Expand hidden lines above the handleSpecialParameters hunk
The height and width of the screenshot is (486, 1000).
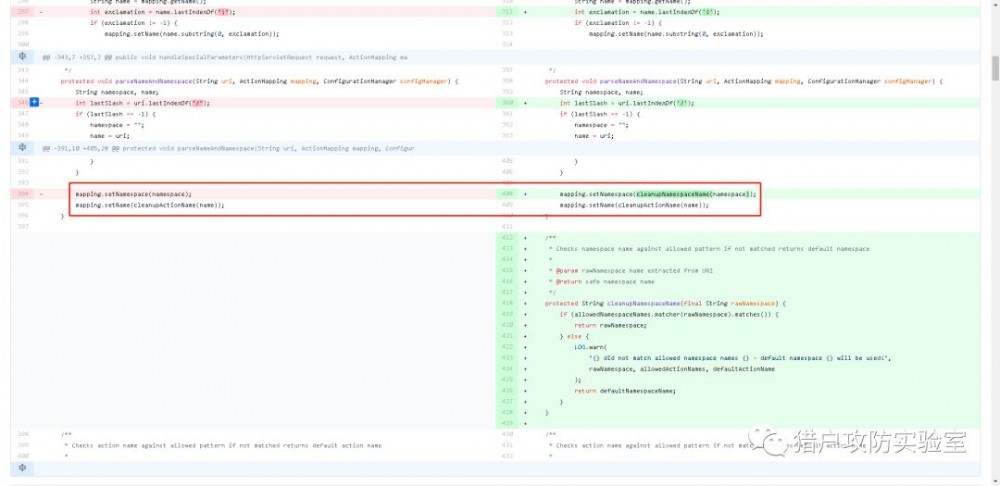pyautogui.click(x=22, y=57)
